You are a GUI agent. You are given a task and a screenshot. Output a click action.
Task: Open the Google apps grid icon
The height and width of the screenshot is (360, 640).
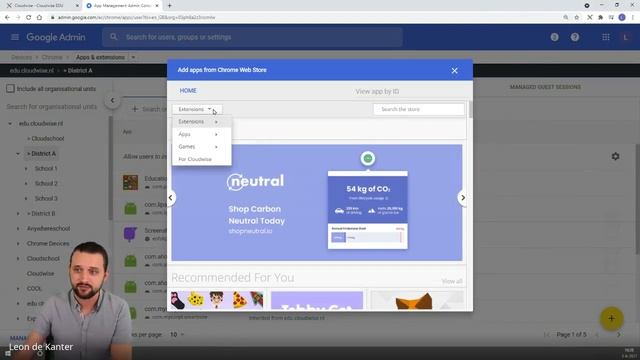[606, 37]
